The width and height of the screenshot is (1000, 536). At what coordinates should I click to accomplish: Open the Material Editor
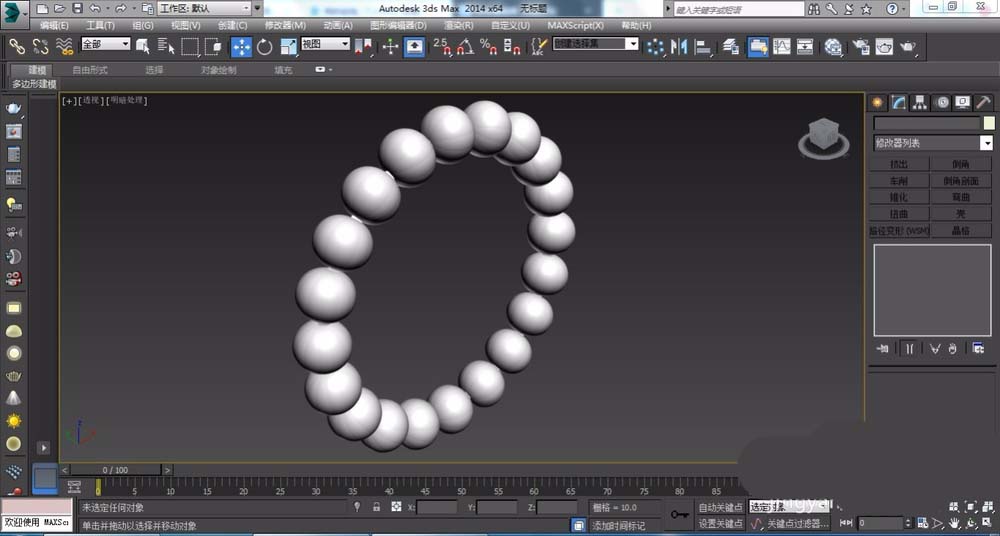click(x=833, y=46)
